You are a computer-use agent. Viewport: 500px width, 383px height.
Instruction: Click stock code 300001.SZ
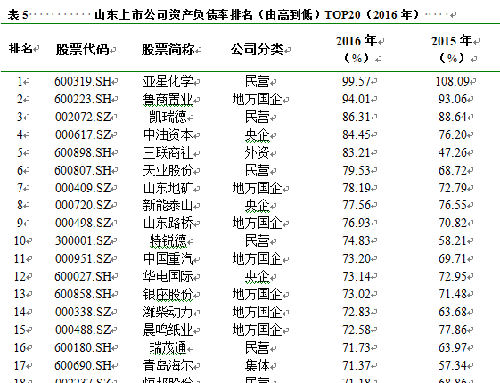click(x=83, y=241)
